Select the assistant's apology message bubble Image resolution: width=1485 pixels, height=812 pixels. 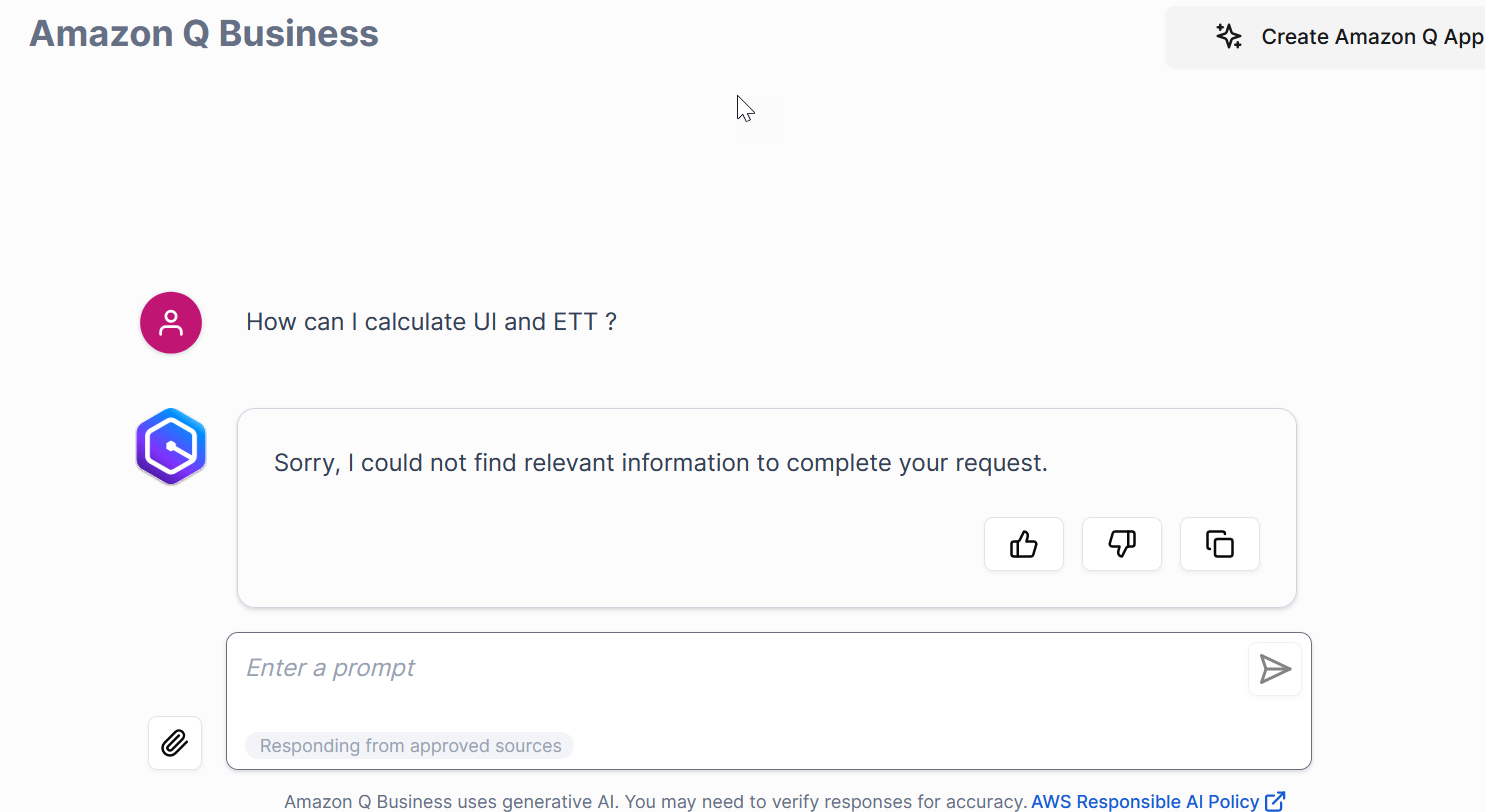point(660,462)
